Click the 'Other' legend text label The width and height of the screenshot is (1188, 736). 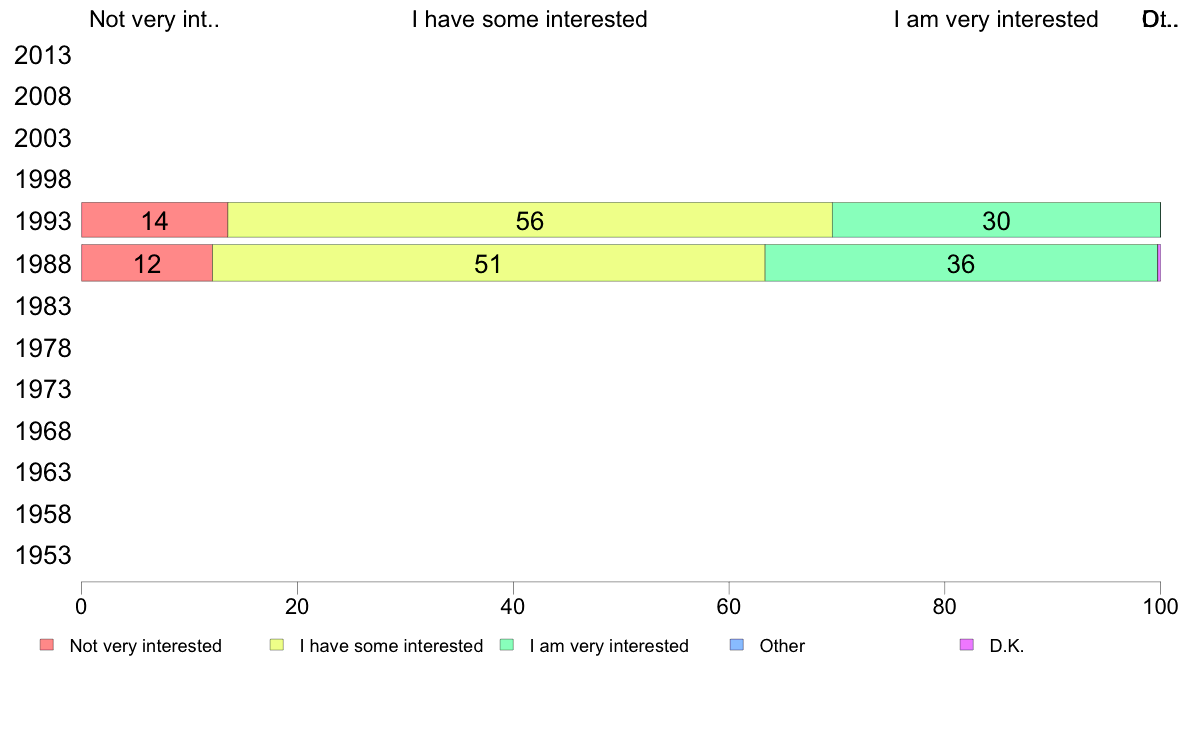(x=782, y=646)
